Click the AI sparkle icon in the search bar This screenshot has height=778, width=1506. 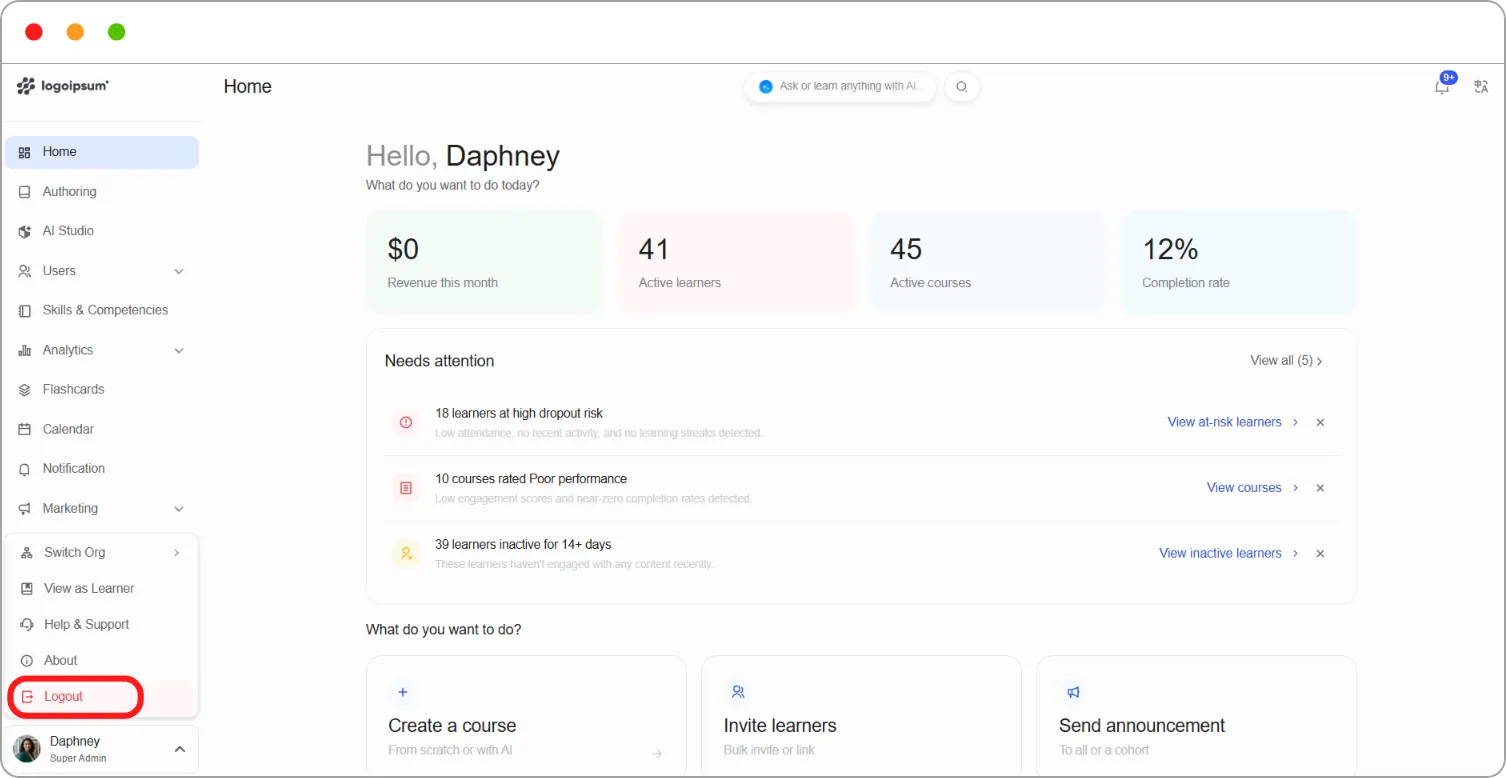pyautogui.click(x=766, y=87)
